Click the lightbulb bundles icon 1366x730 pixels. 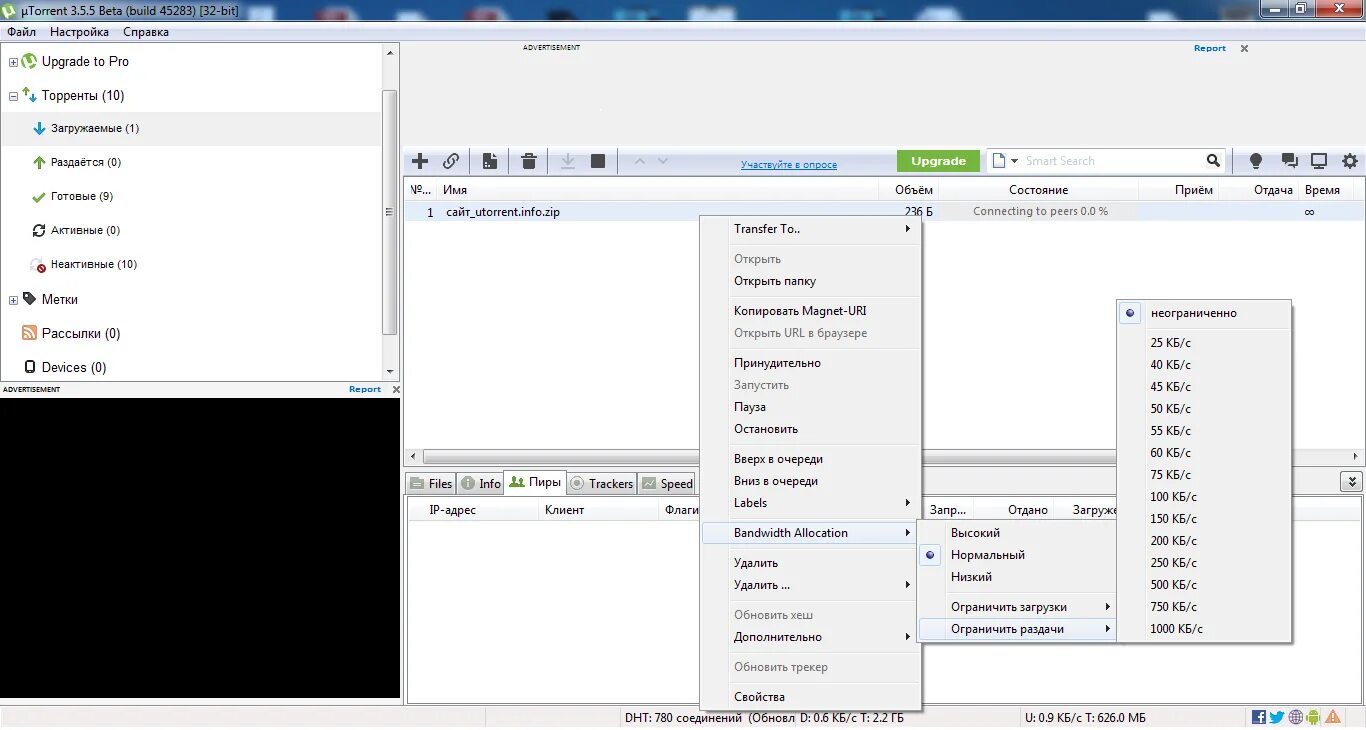[1256, 161]
